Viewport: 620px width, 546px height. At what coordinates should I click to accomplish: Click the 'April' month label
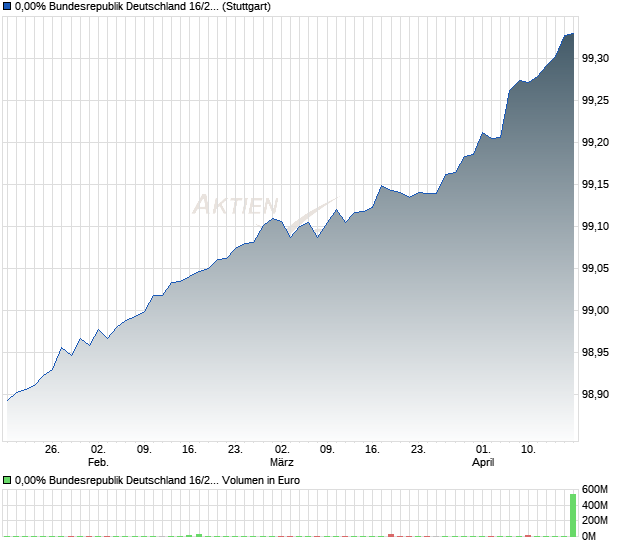(x=483, y=462)
